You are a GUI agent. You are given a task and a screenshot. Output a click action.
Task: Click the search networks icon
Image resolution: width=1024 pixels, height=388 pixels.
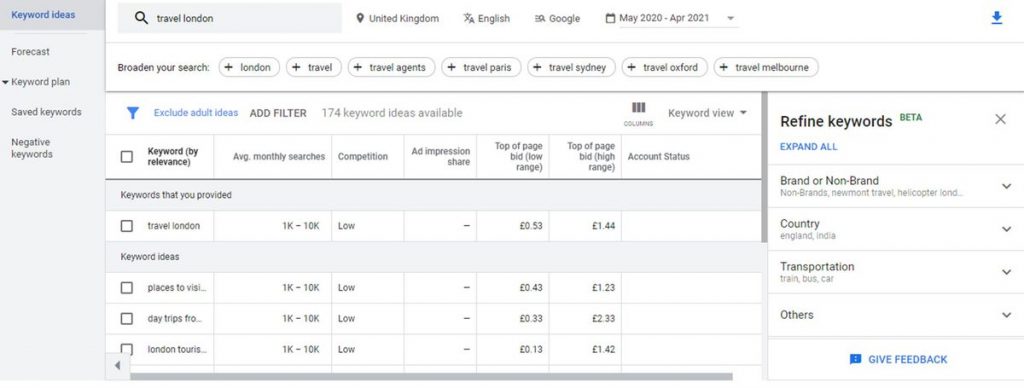tap(539, 18)
